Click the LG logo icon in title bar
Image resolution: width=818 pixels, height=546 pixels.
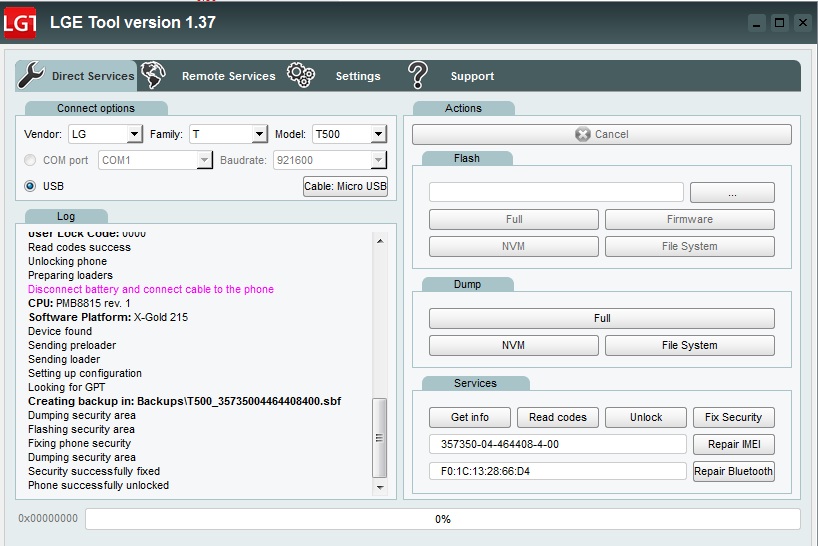coord(19,22)
